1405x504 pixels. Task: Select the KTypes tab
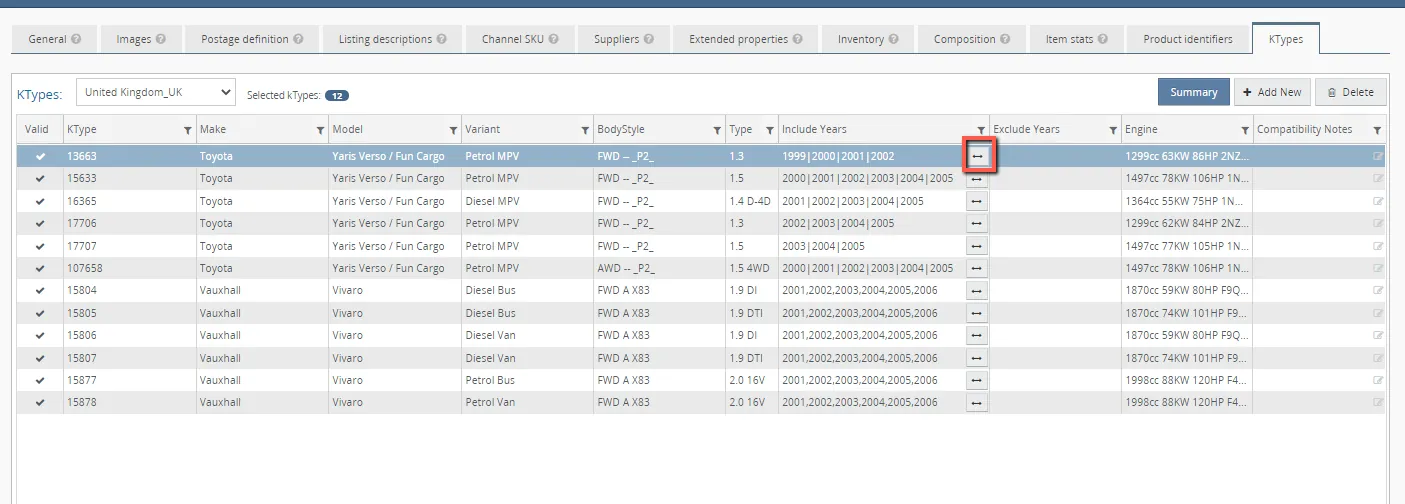[1286, 39]
